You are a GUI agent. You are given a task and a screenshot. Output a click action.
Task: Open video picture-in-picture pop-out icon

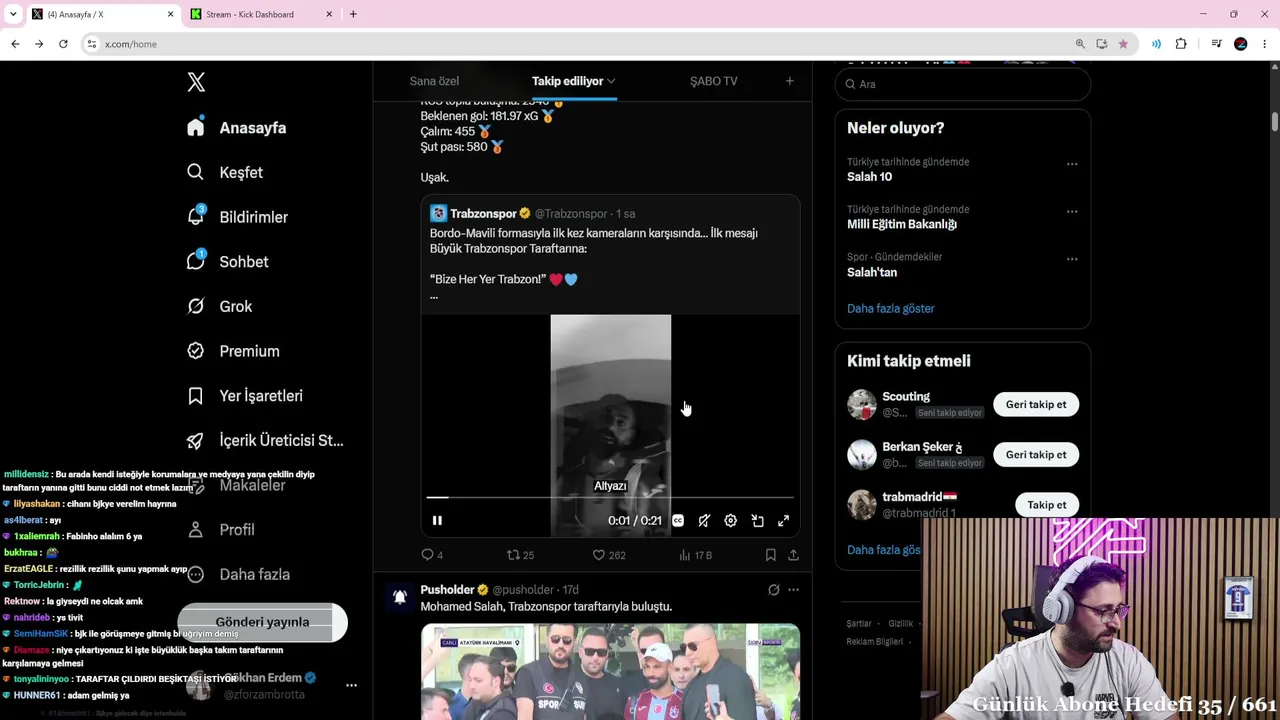pos(757,520)
